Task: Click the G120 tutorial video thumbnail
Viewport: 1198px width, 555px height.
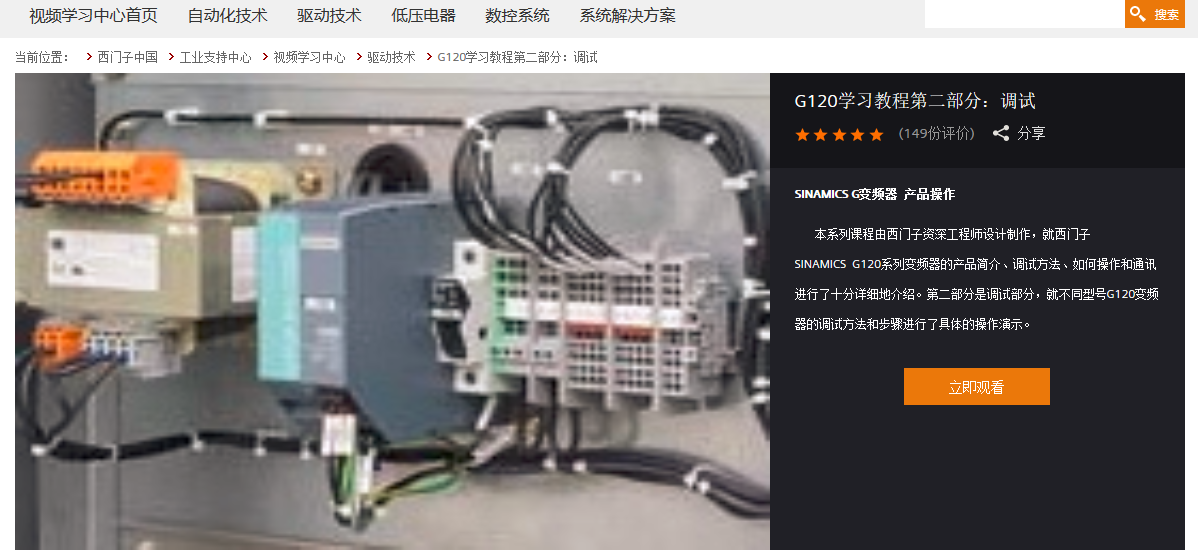Action: point(392,311)
